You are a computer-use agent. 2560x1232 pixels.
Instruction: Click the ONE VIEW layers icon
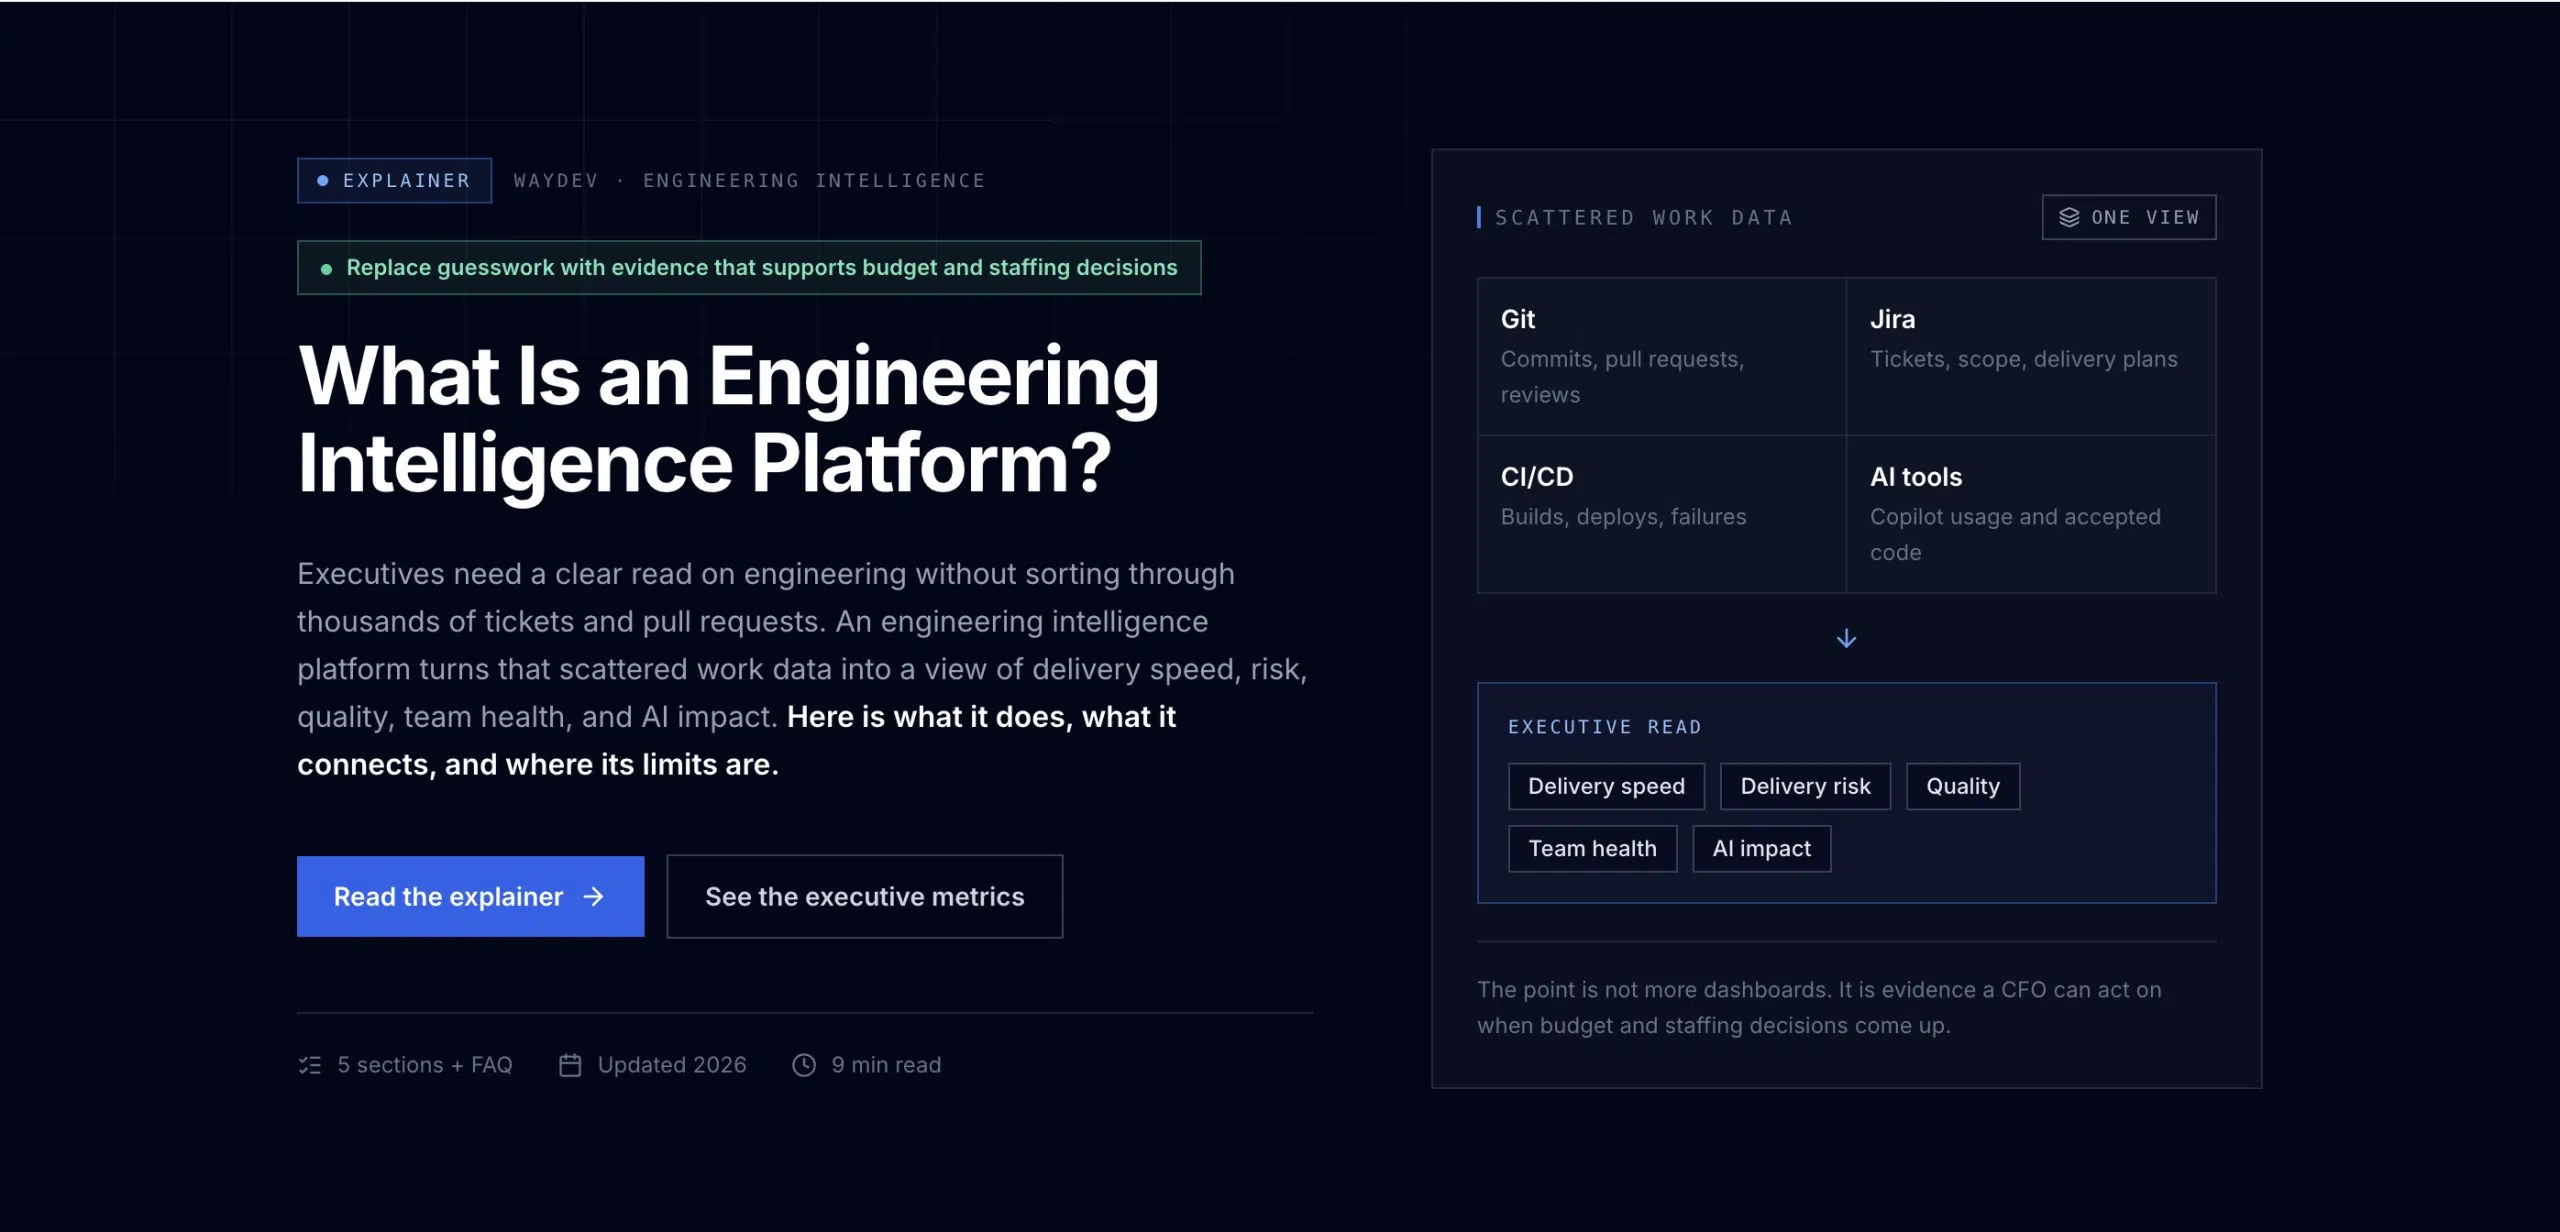click(x=2069, y=217)
